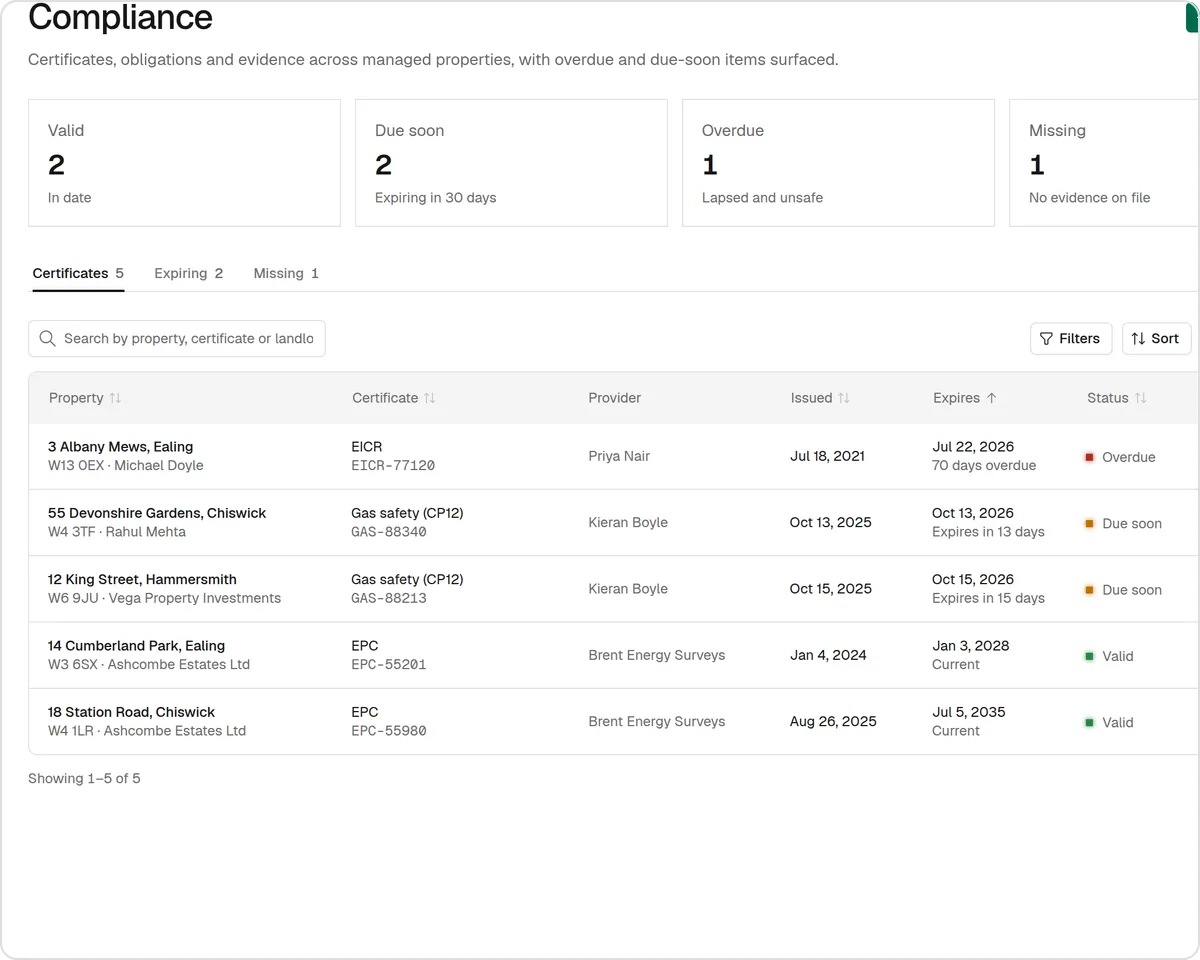
Task: Click Showing 1–5 of 5 text
Action: click(x=84, y=778)
